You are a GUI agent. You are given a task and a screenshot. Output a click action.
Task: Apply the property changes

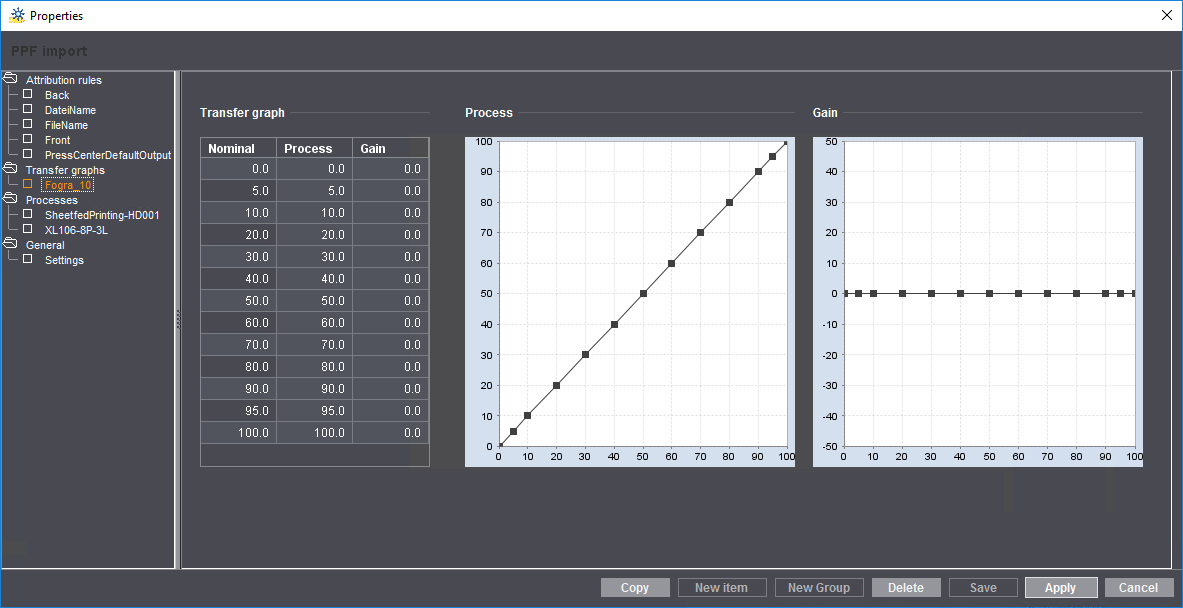(1060, 588)
